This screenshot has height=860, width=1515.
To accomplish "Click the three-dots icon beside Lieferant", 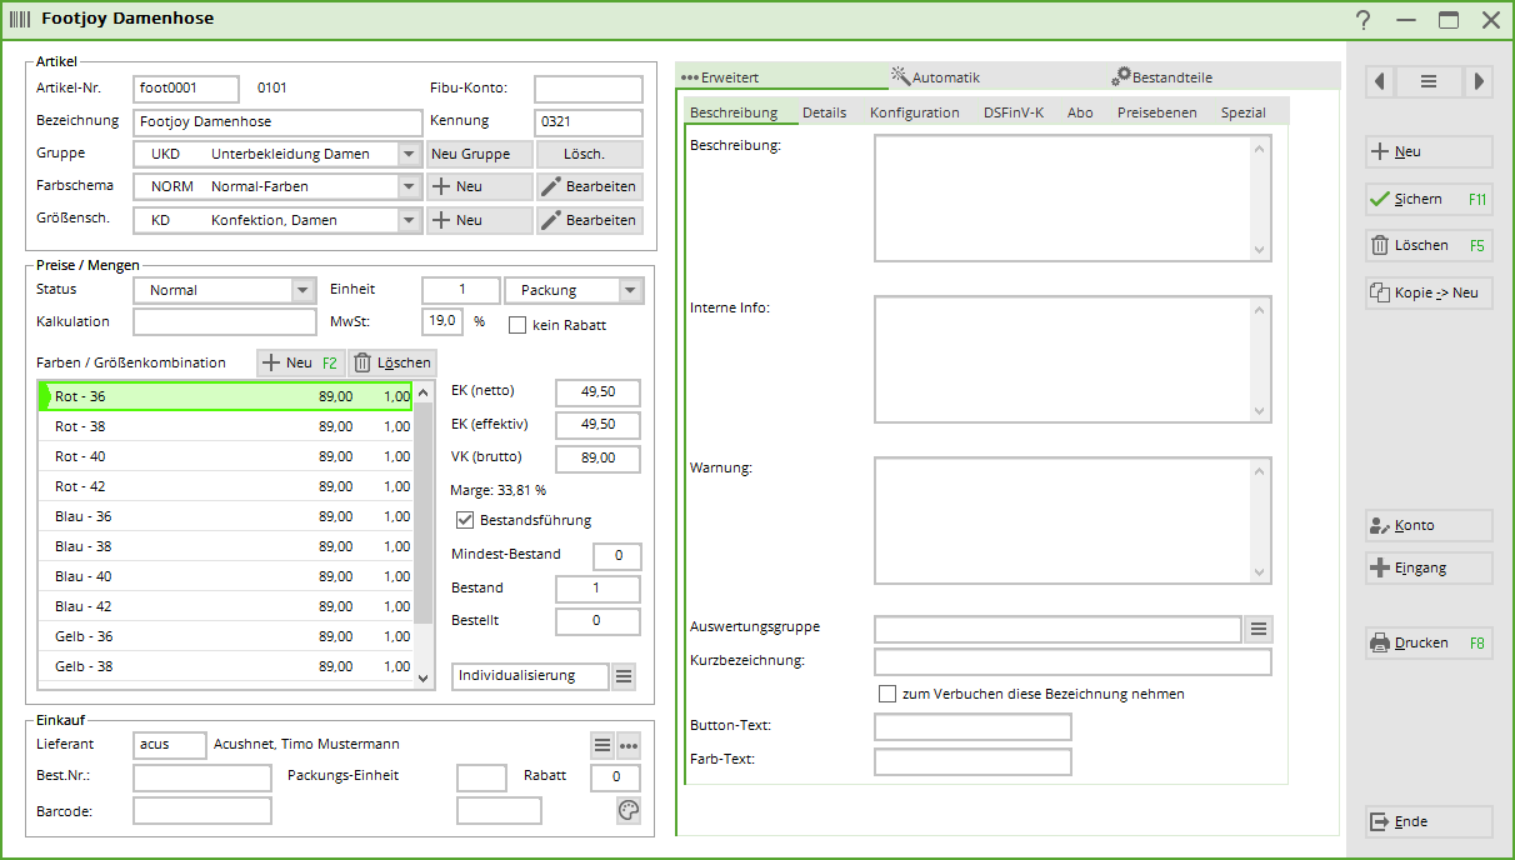I will pyautogui.click(x=629, y=745).
